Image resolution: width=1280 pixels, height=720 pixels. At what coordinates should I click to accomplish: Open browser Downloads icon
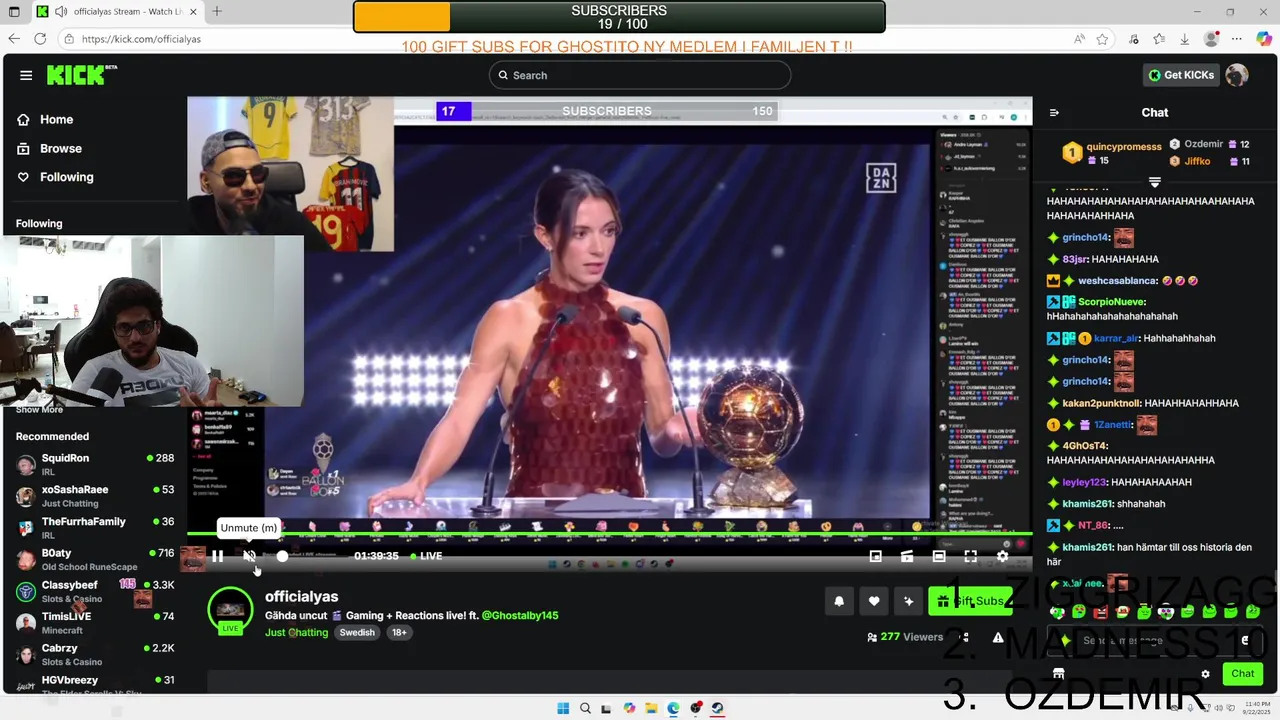coord(1184,39)
